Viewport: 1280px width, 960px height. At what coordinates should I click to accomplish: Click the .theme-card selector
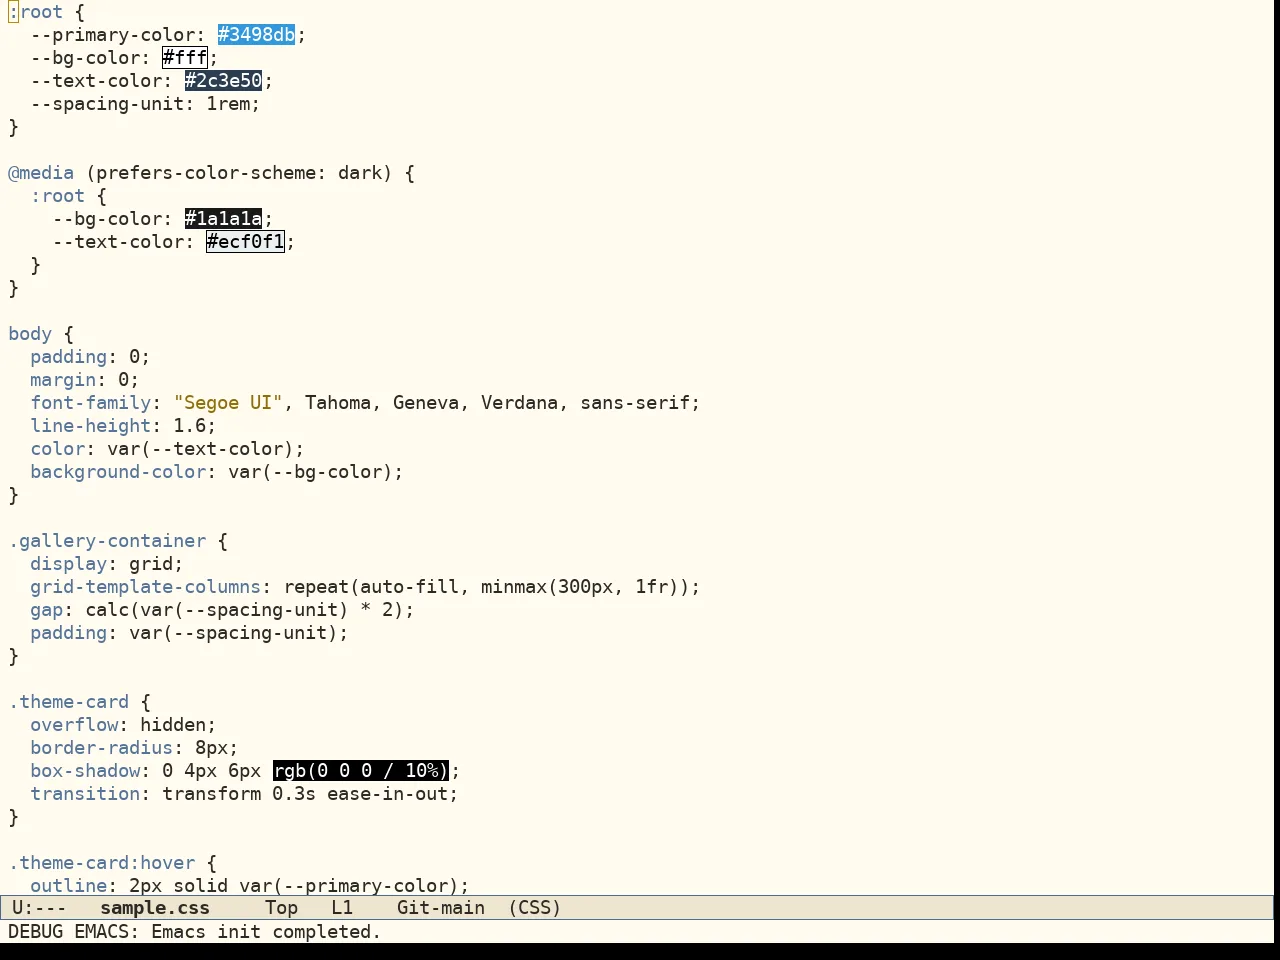point(69,702)
